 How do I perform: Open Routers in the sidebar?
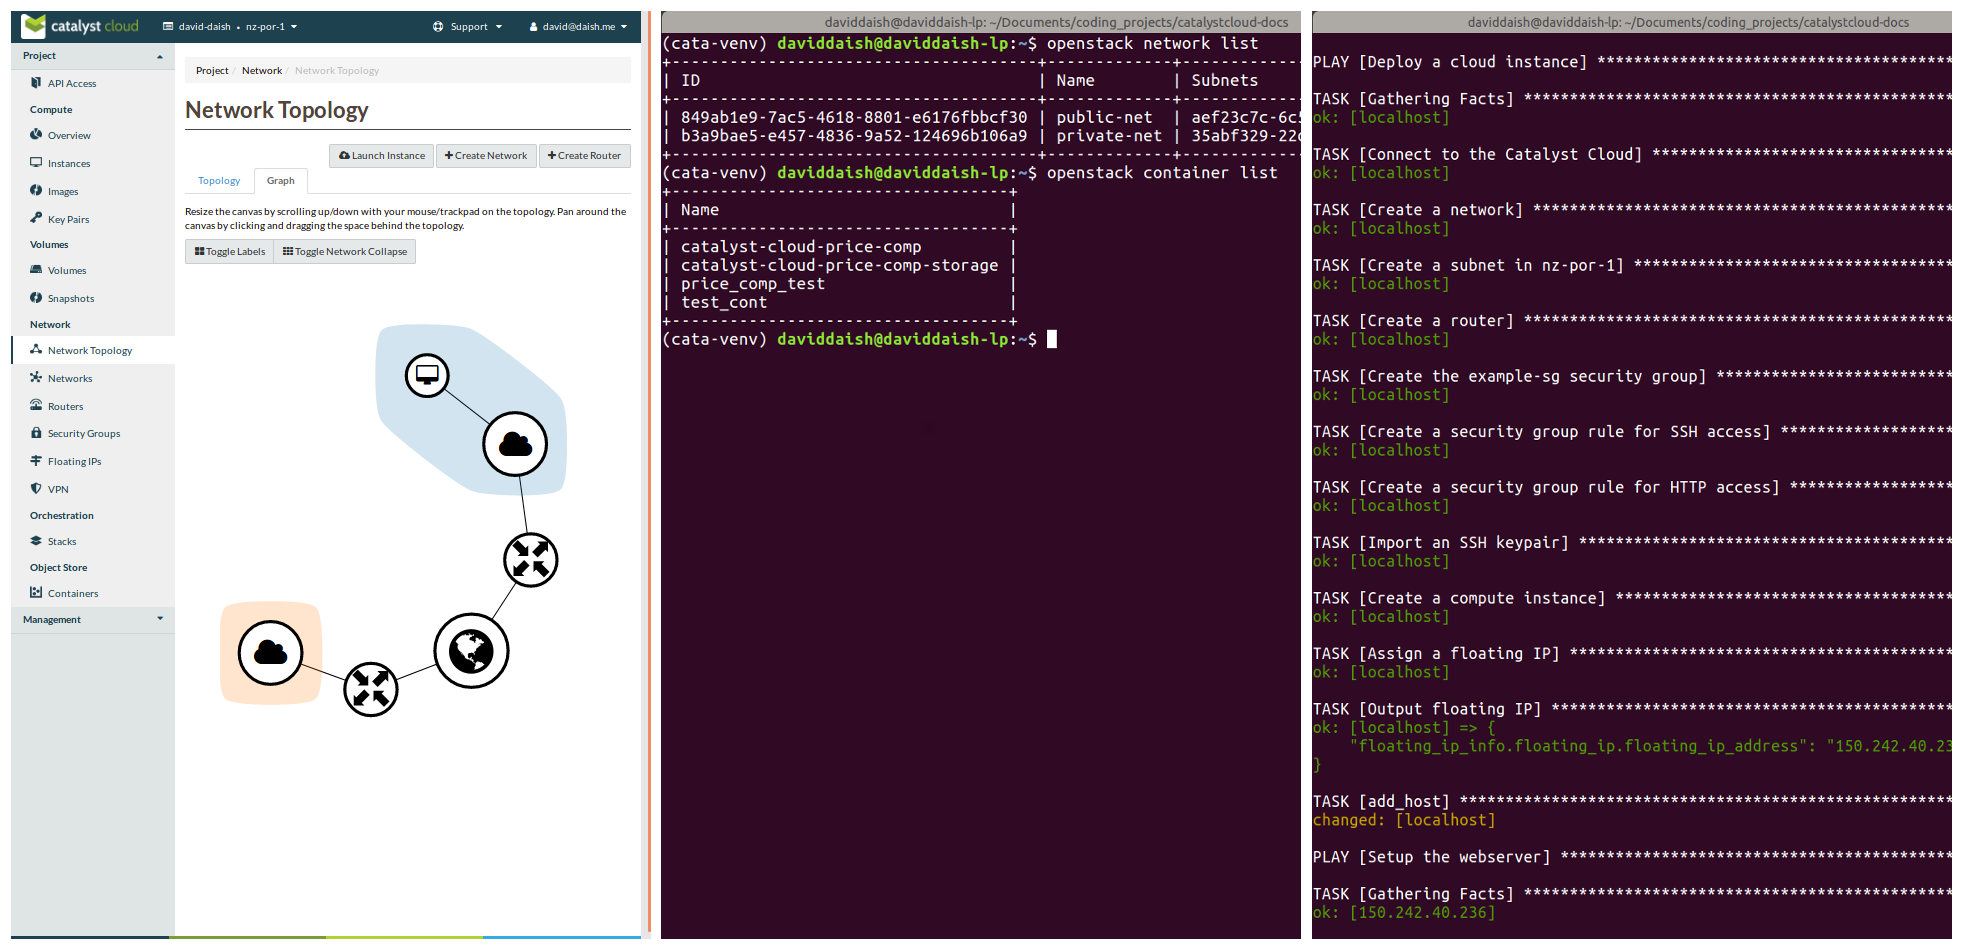tap(57, 406)
